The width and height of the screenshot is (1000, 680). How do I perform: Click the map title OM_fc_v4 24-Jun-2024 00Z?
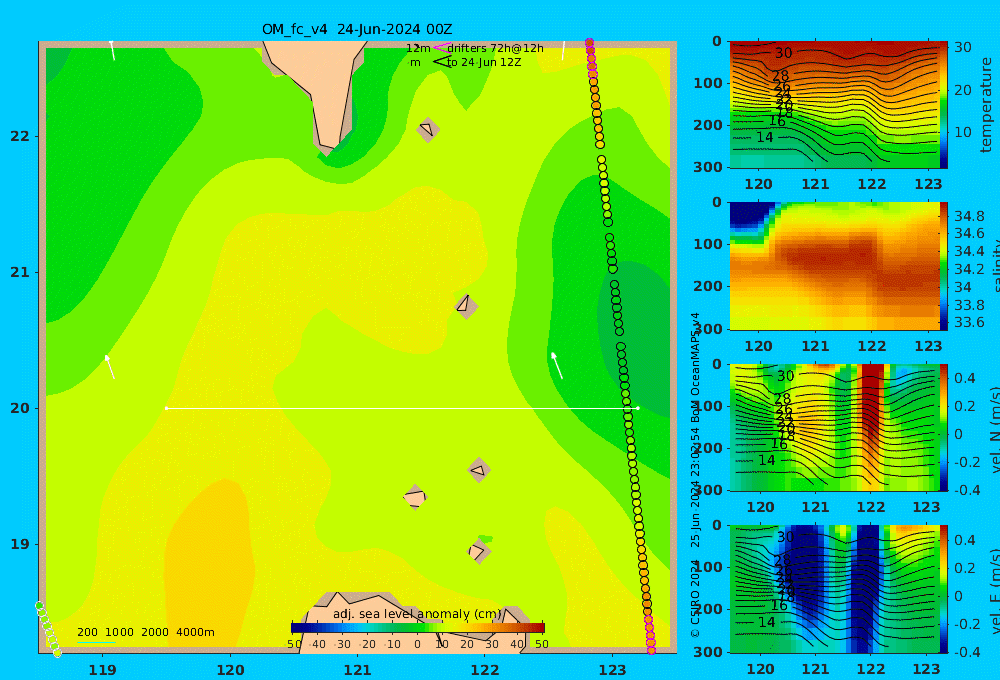(357, 29)
